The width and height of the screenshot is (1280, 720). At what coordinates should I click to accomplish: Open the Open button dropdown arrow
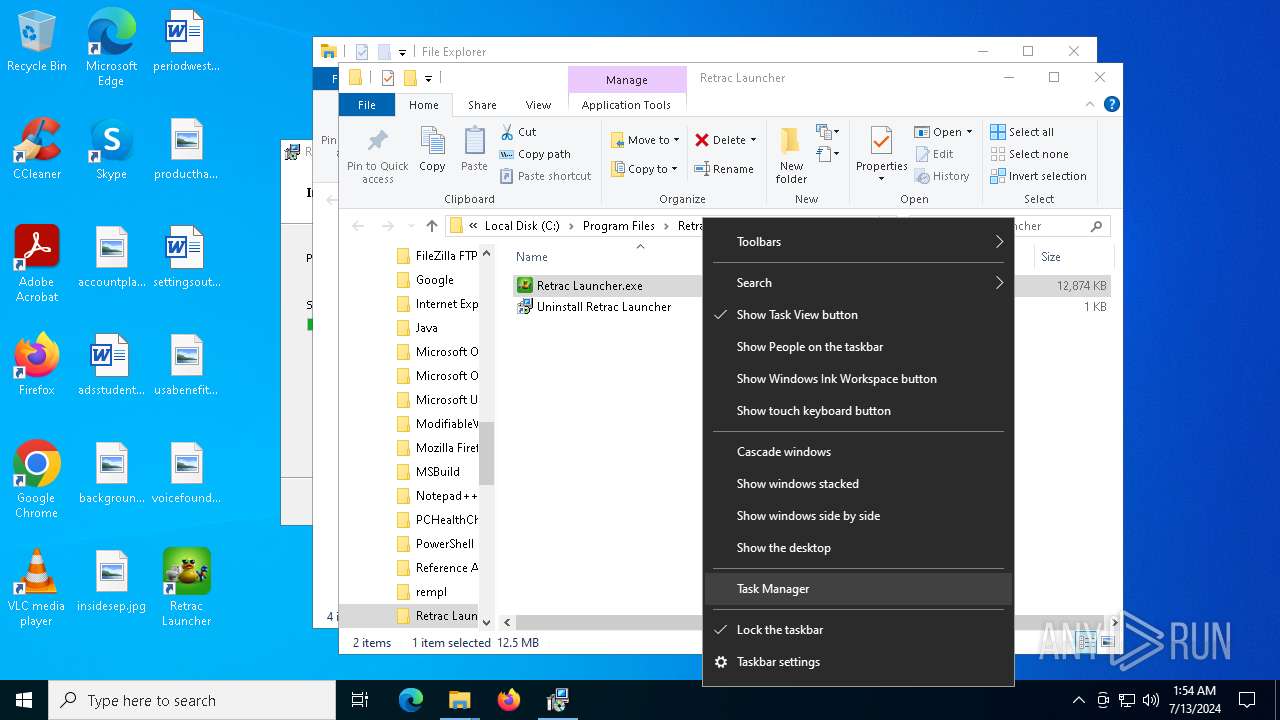[x=969, y=132]
